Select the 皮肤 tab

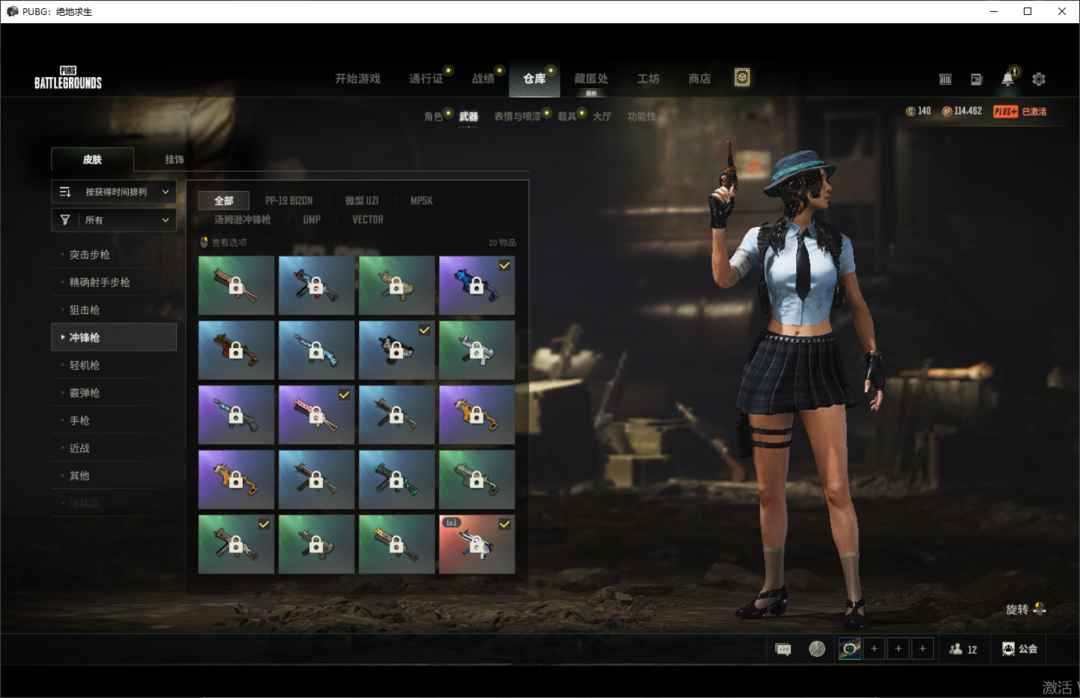(x=92, y=159)
